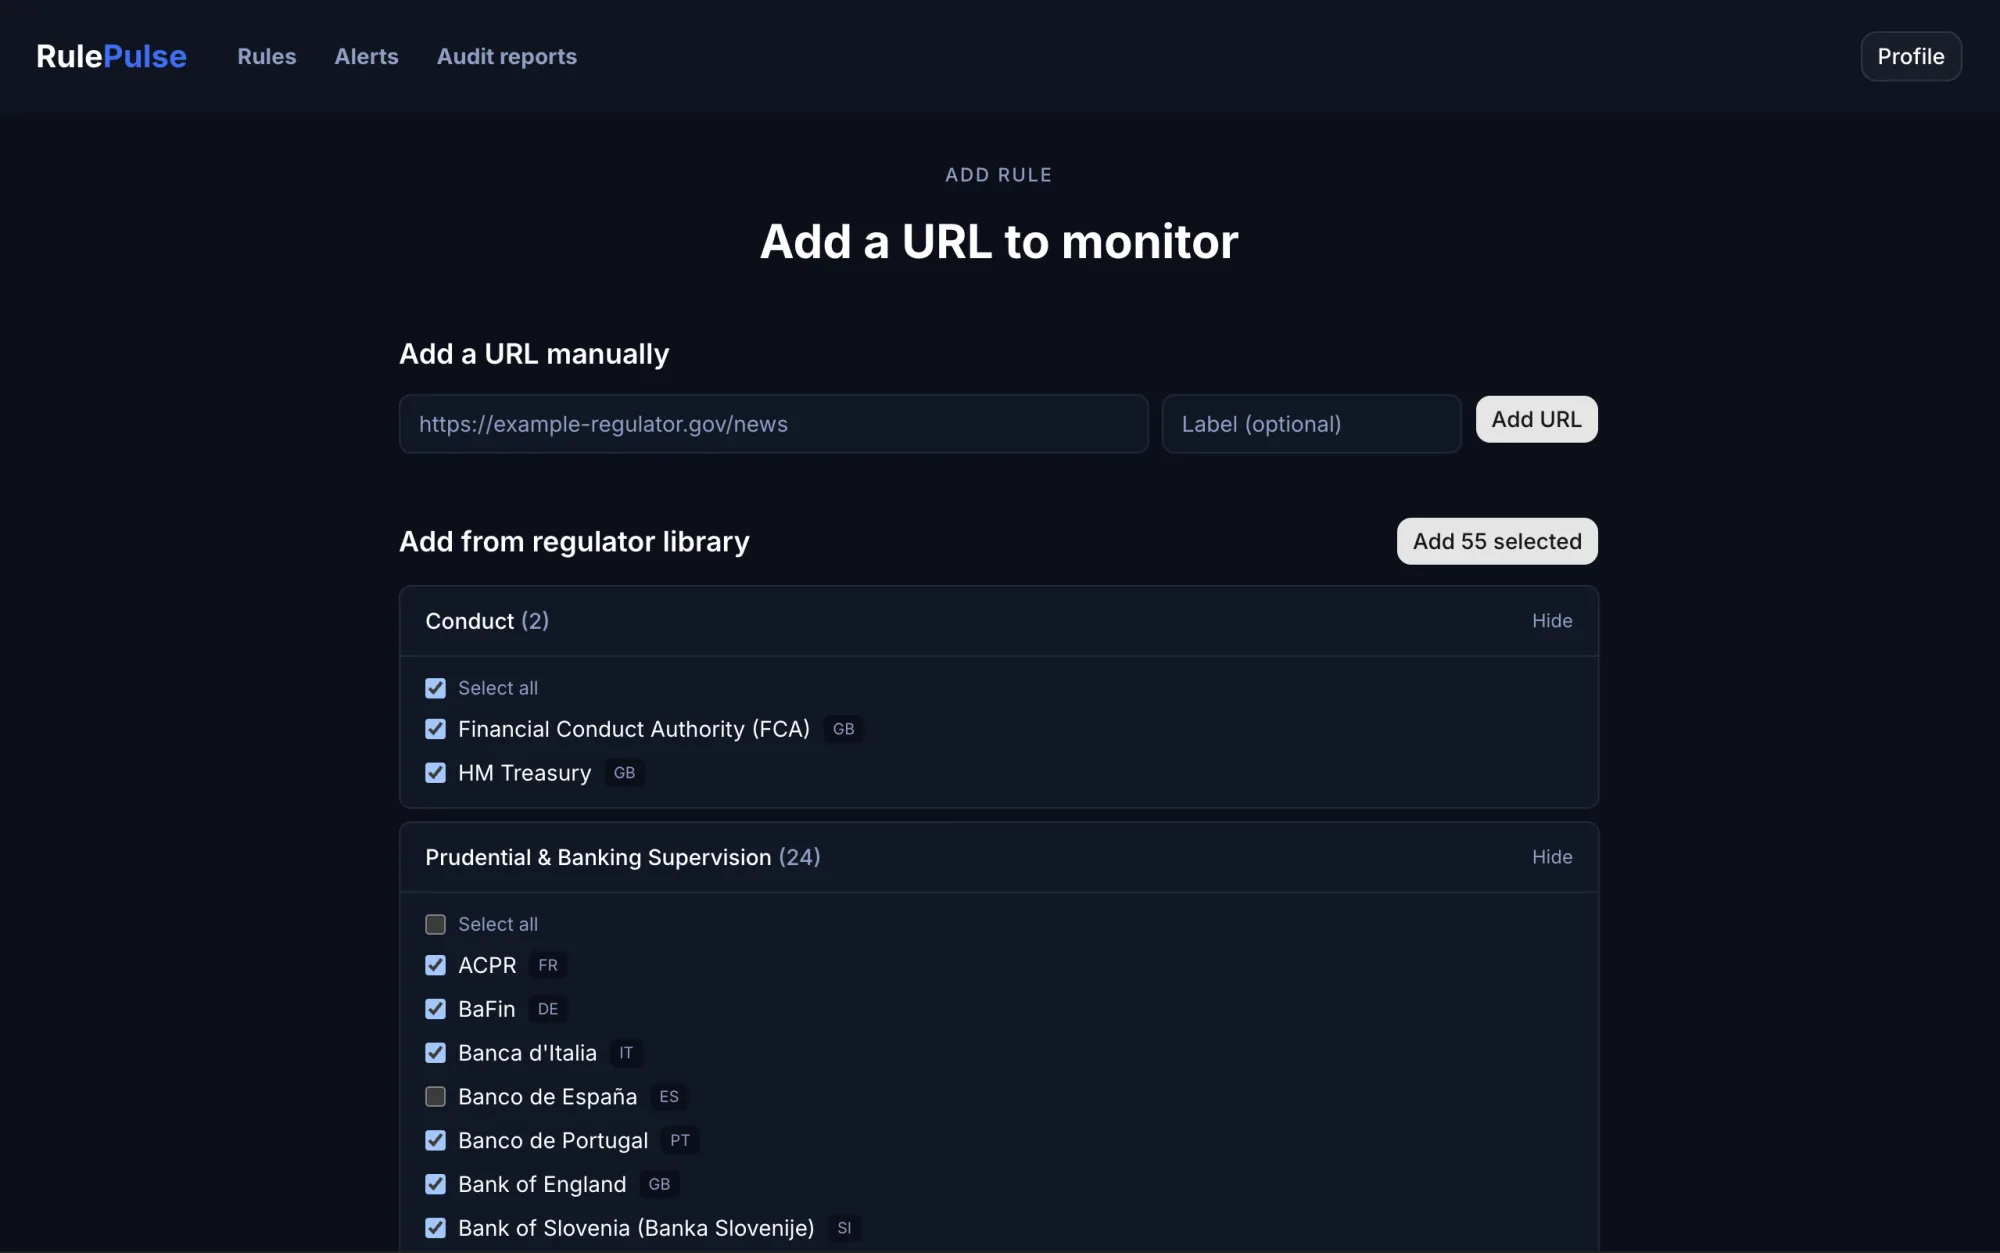Focus the regulator URL input field
Screen dimensions: 2000x1253
pyautogui.click(x=773, y=424)
